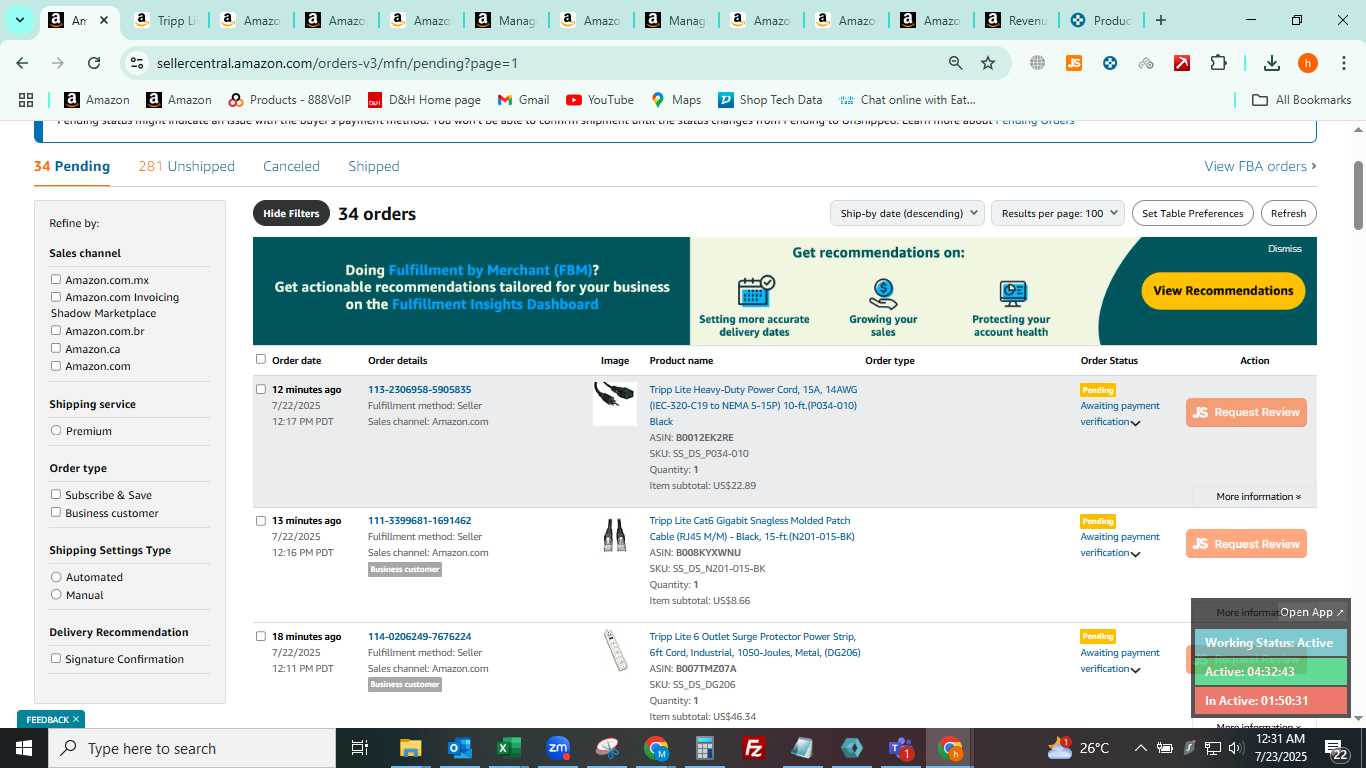Click the Hide Filters button
The image size is (1366, 768).
coord(291,213)
